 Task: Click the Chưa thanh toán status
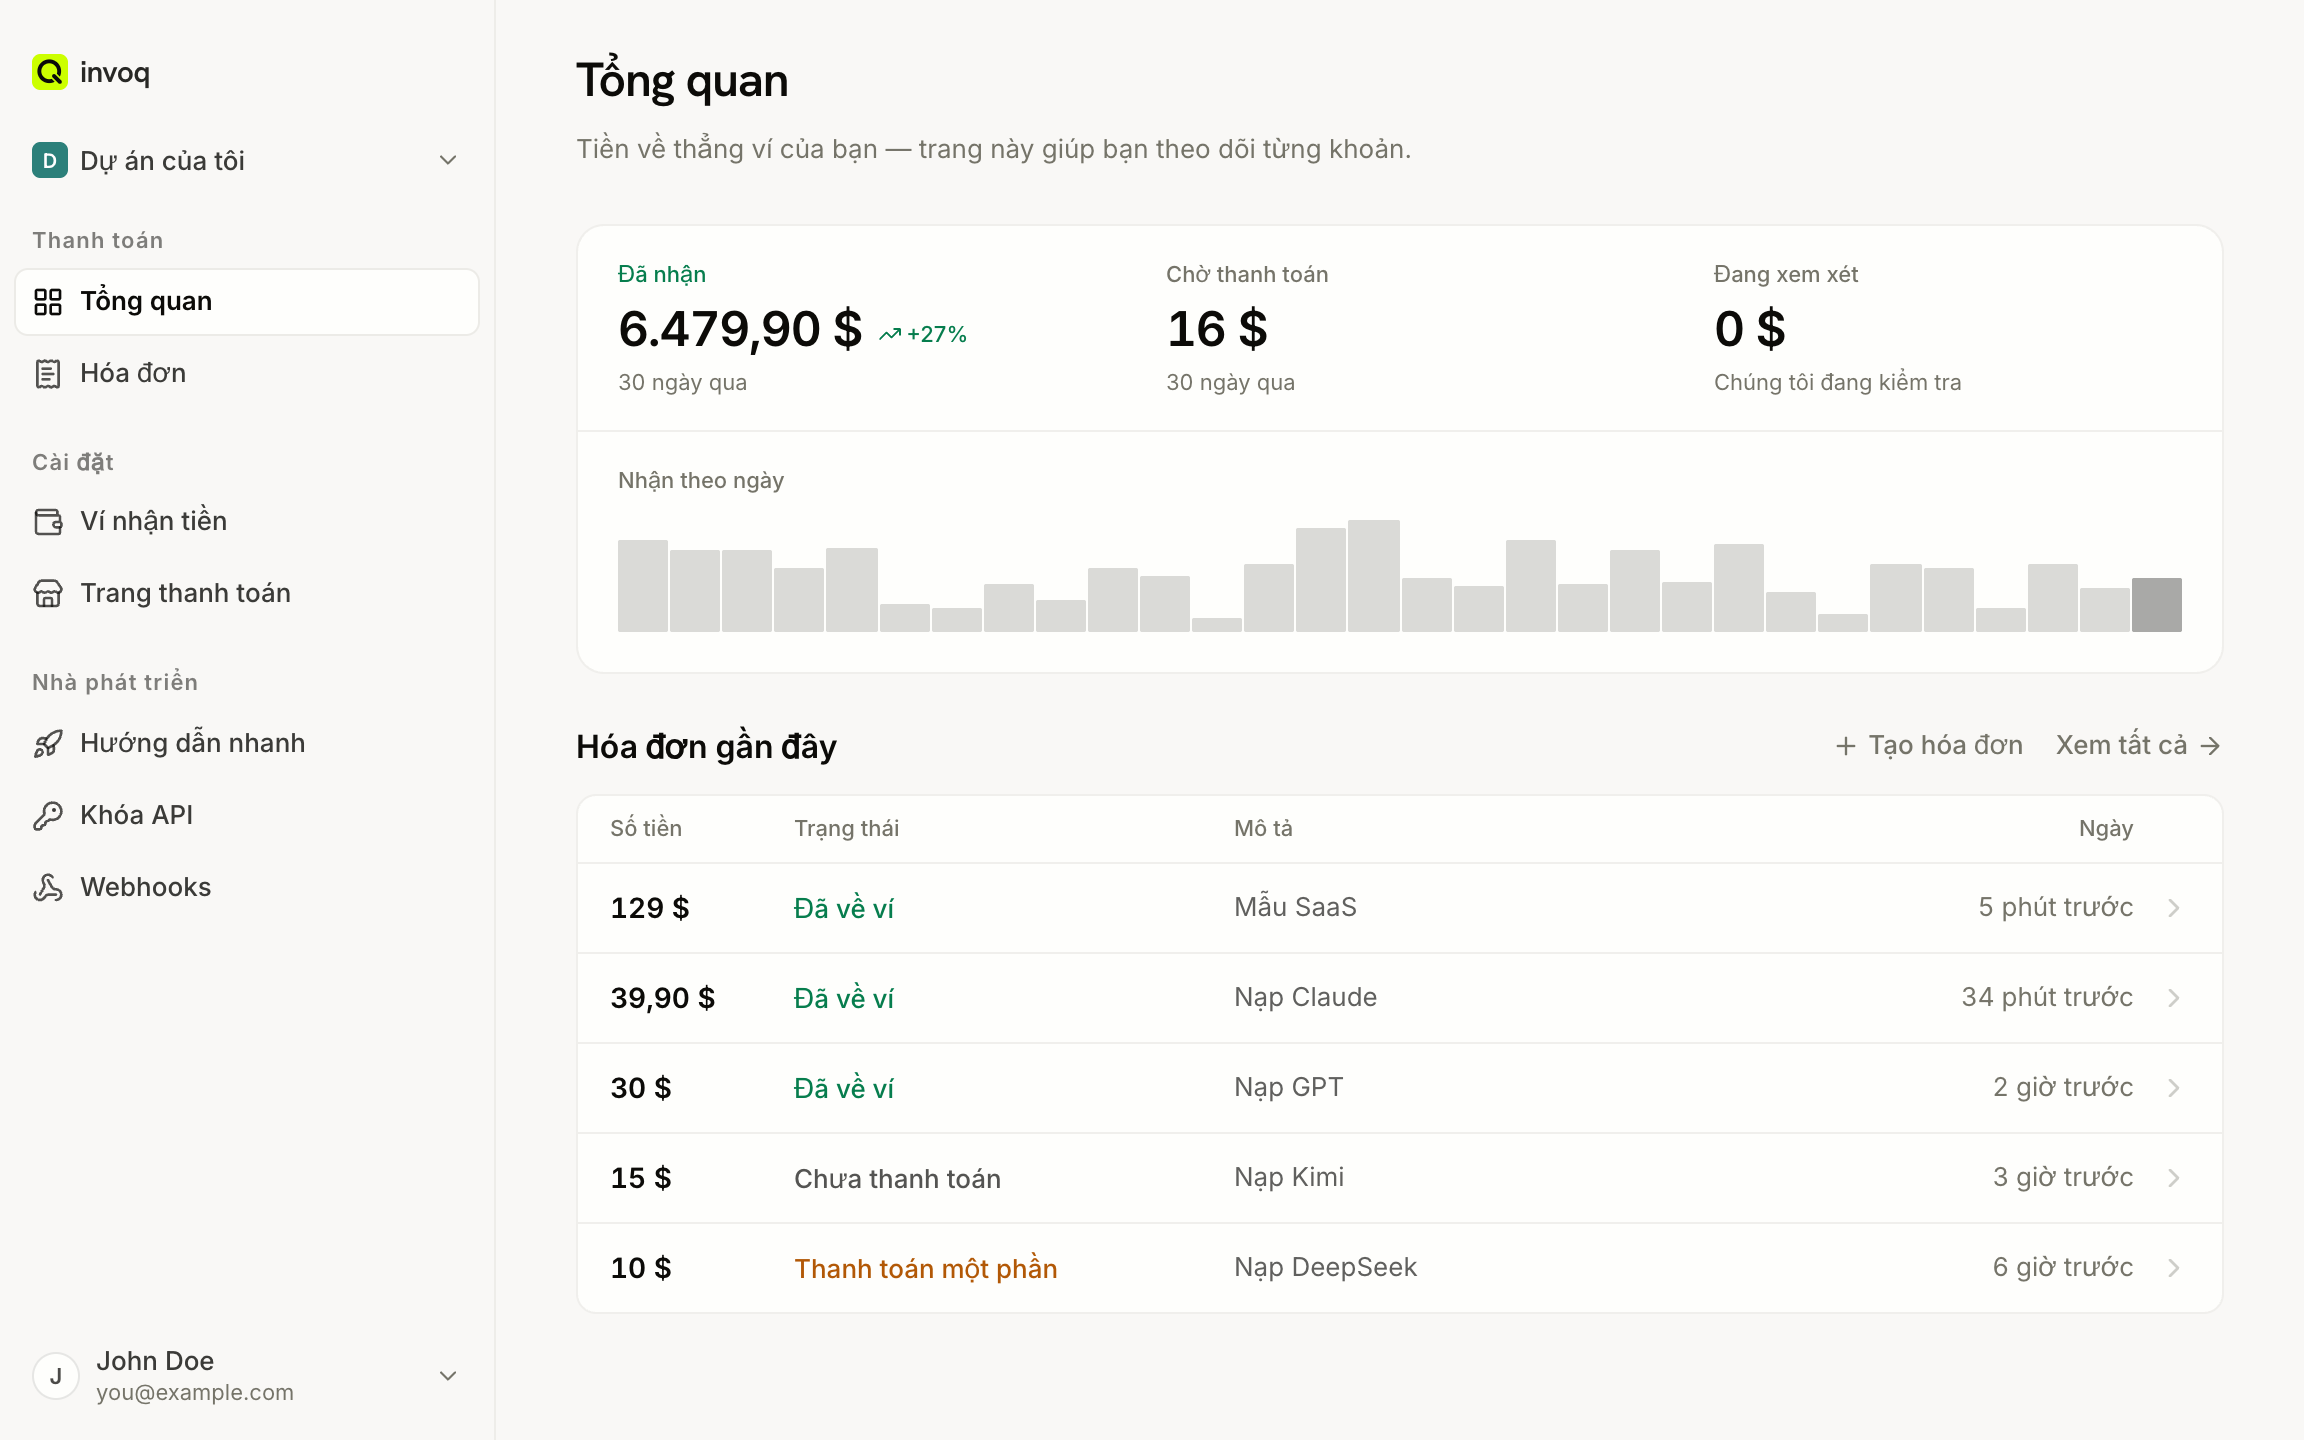click(x=897, y=1179)
